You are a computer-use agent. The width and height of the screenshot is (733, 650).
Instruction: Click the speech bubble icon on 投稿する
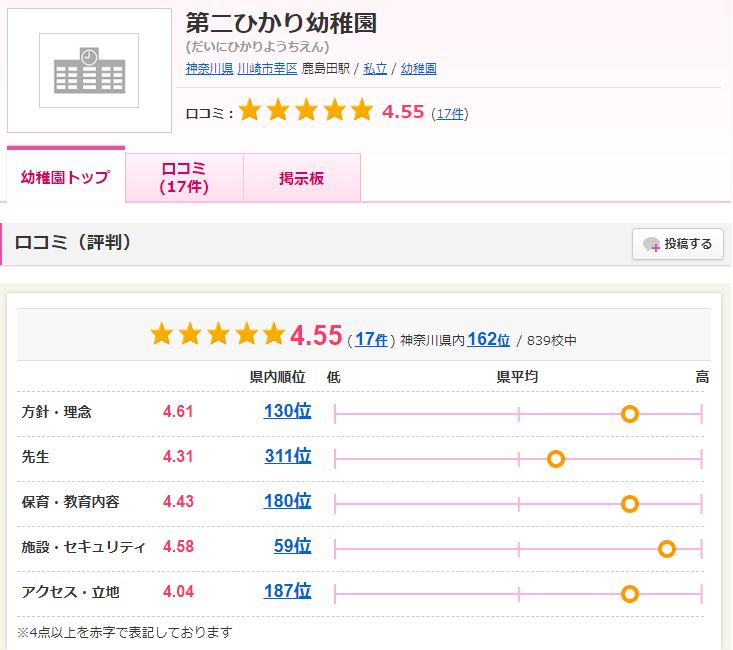click(x=651, y=244)
